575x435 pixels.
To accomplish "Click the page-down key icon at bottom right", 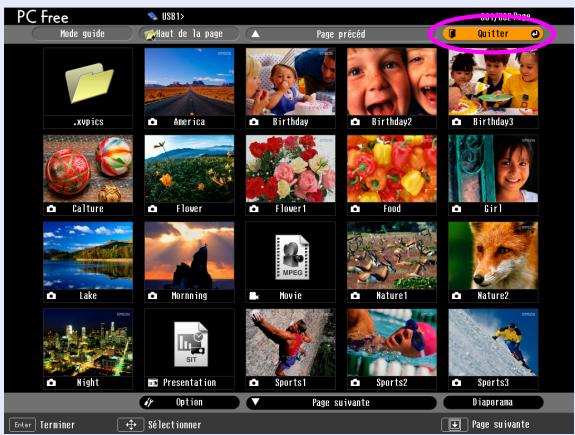I will point(455,425).
